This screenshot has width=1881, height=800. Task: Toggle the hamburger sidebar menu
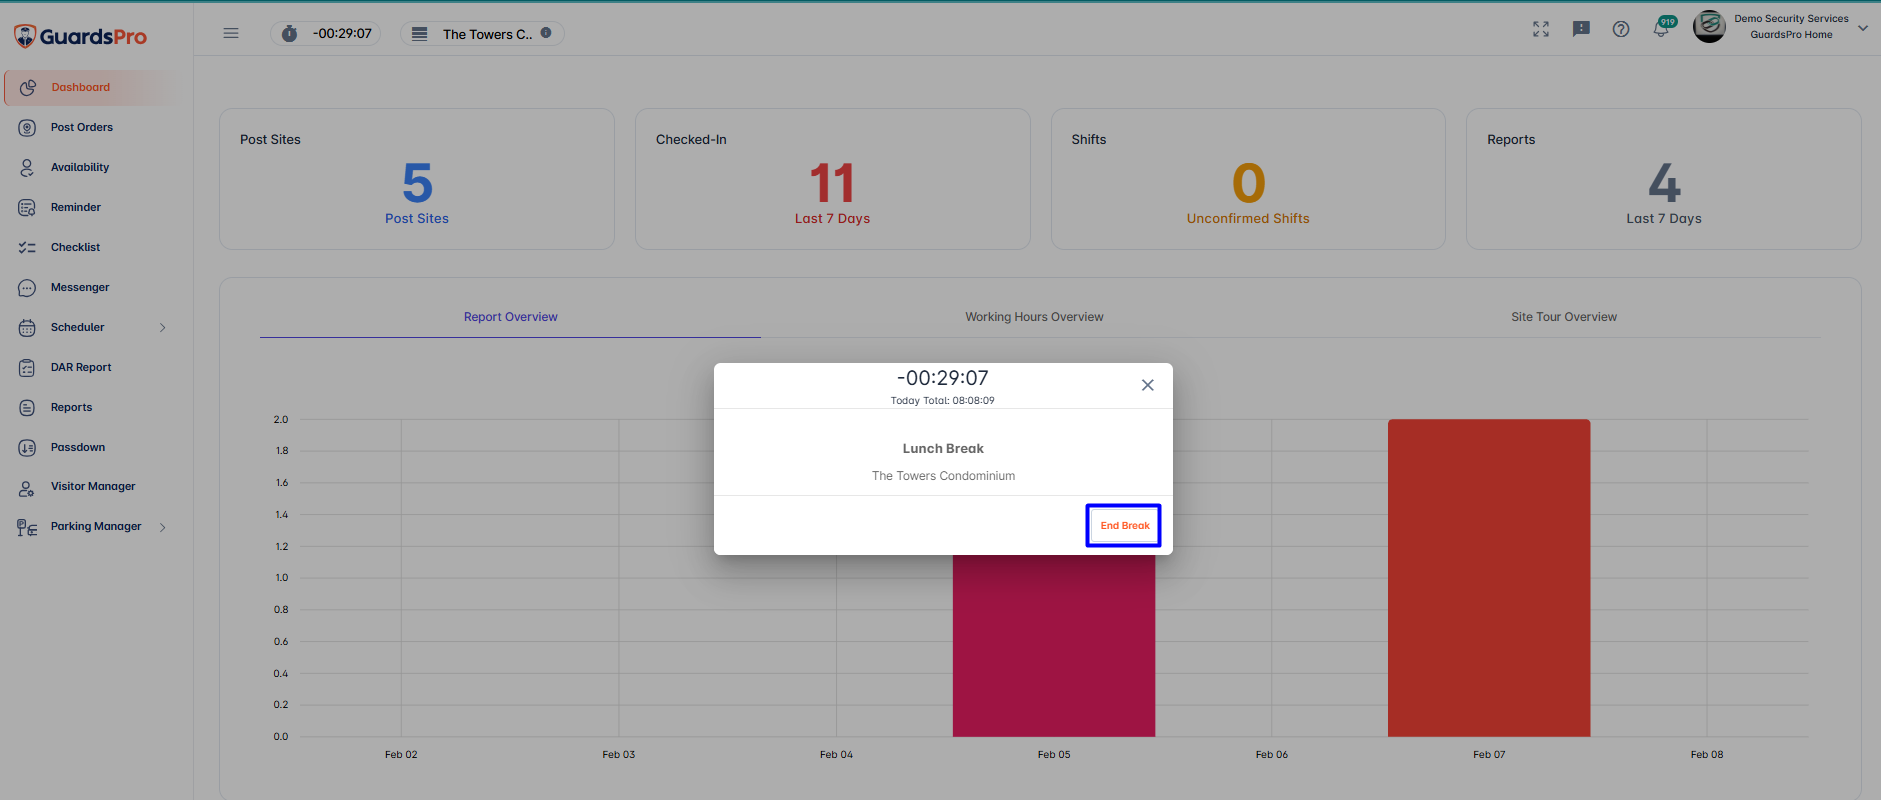tap(231, 33)
